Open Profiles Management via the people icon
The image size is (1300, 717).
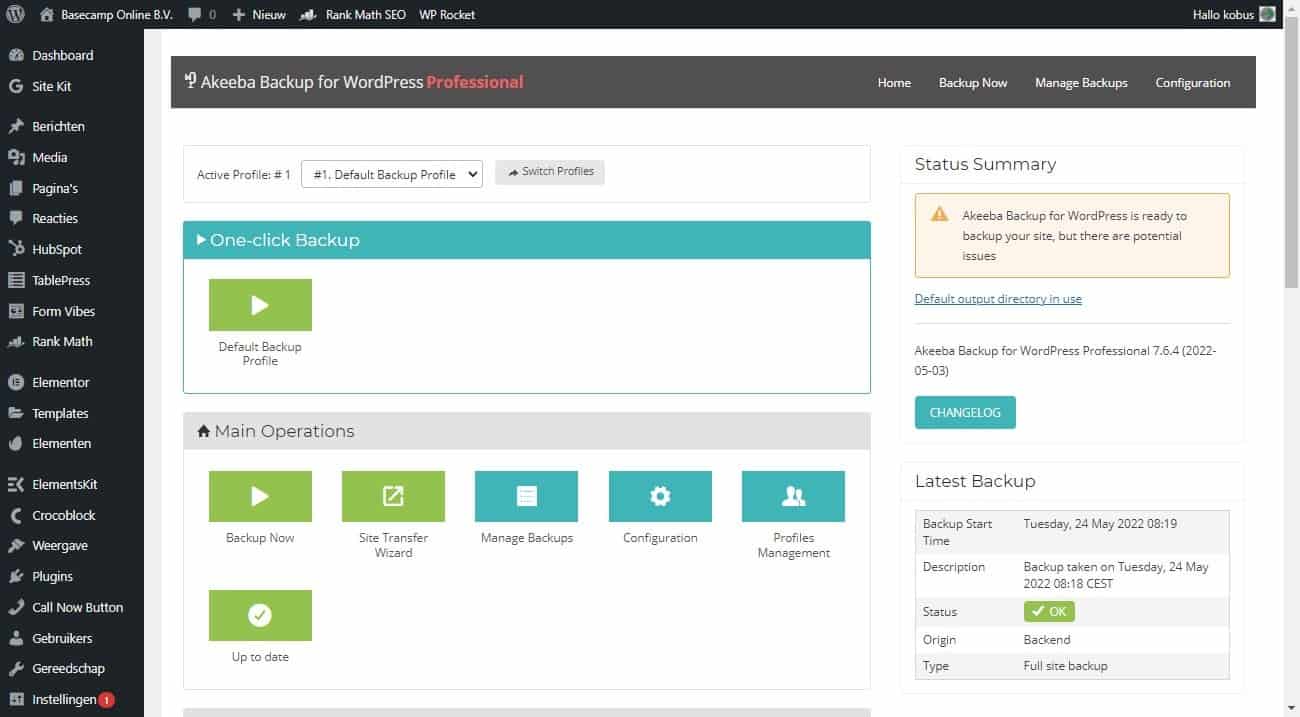pyautogui.click(x=792, y=496)
